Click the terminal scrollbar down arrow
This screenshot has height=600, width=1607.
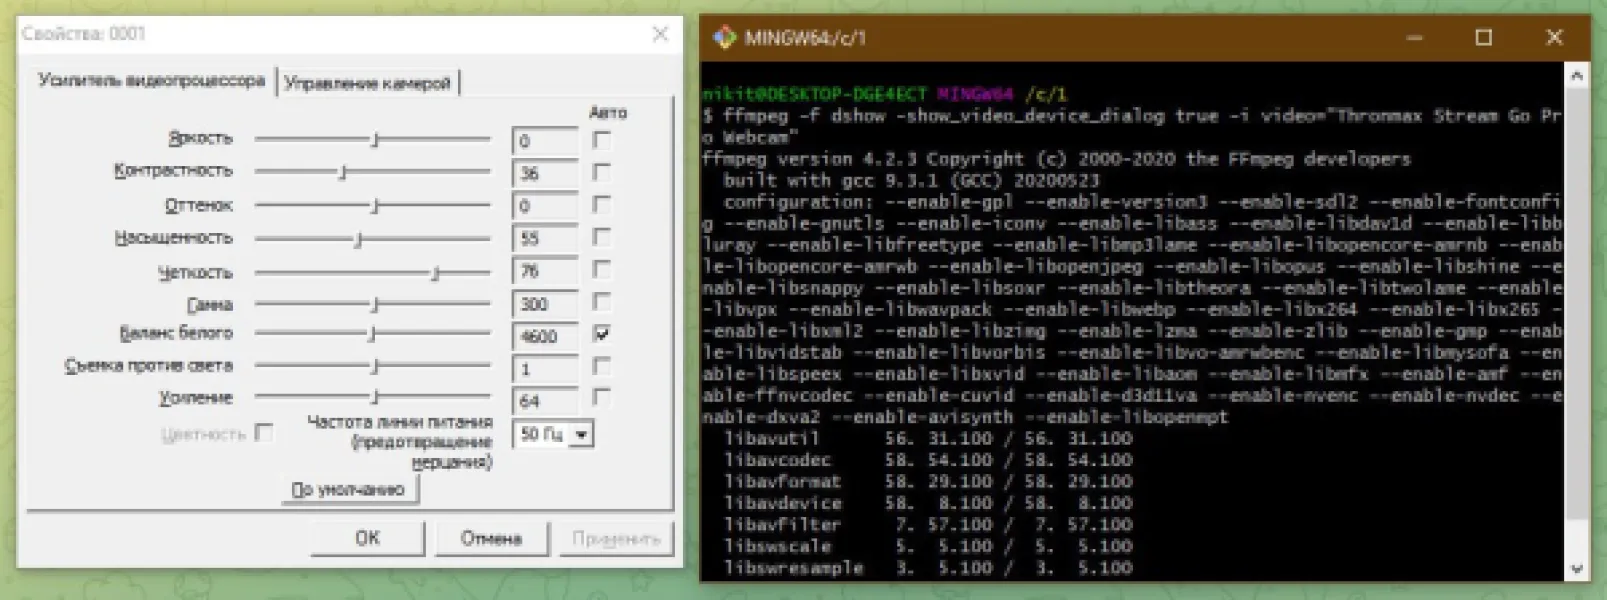click(1577, 569)
